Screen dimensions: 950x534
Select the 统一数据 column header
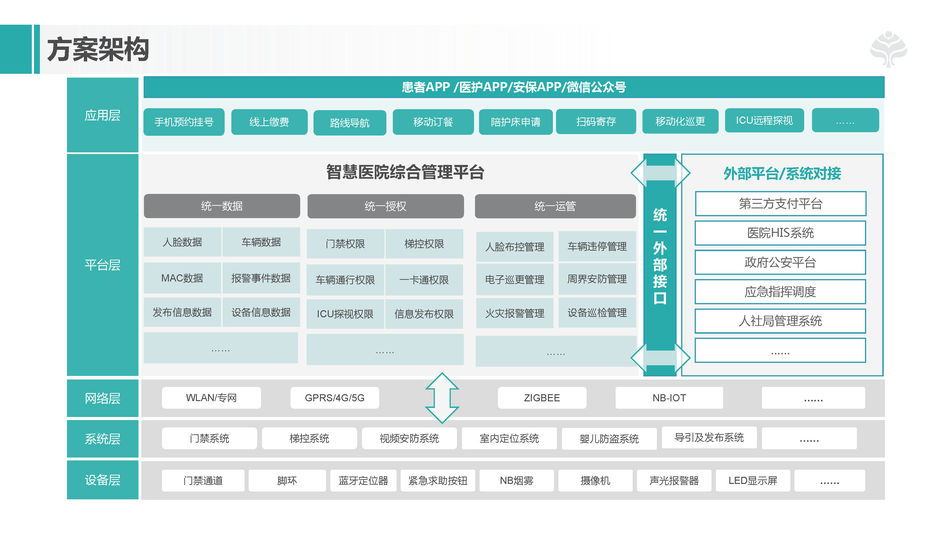tap(221, 206)
